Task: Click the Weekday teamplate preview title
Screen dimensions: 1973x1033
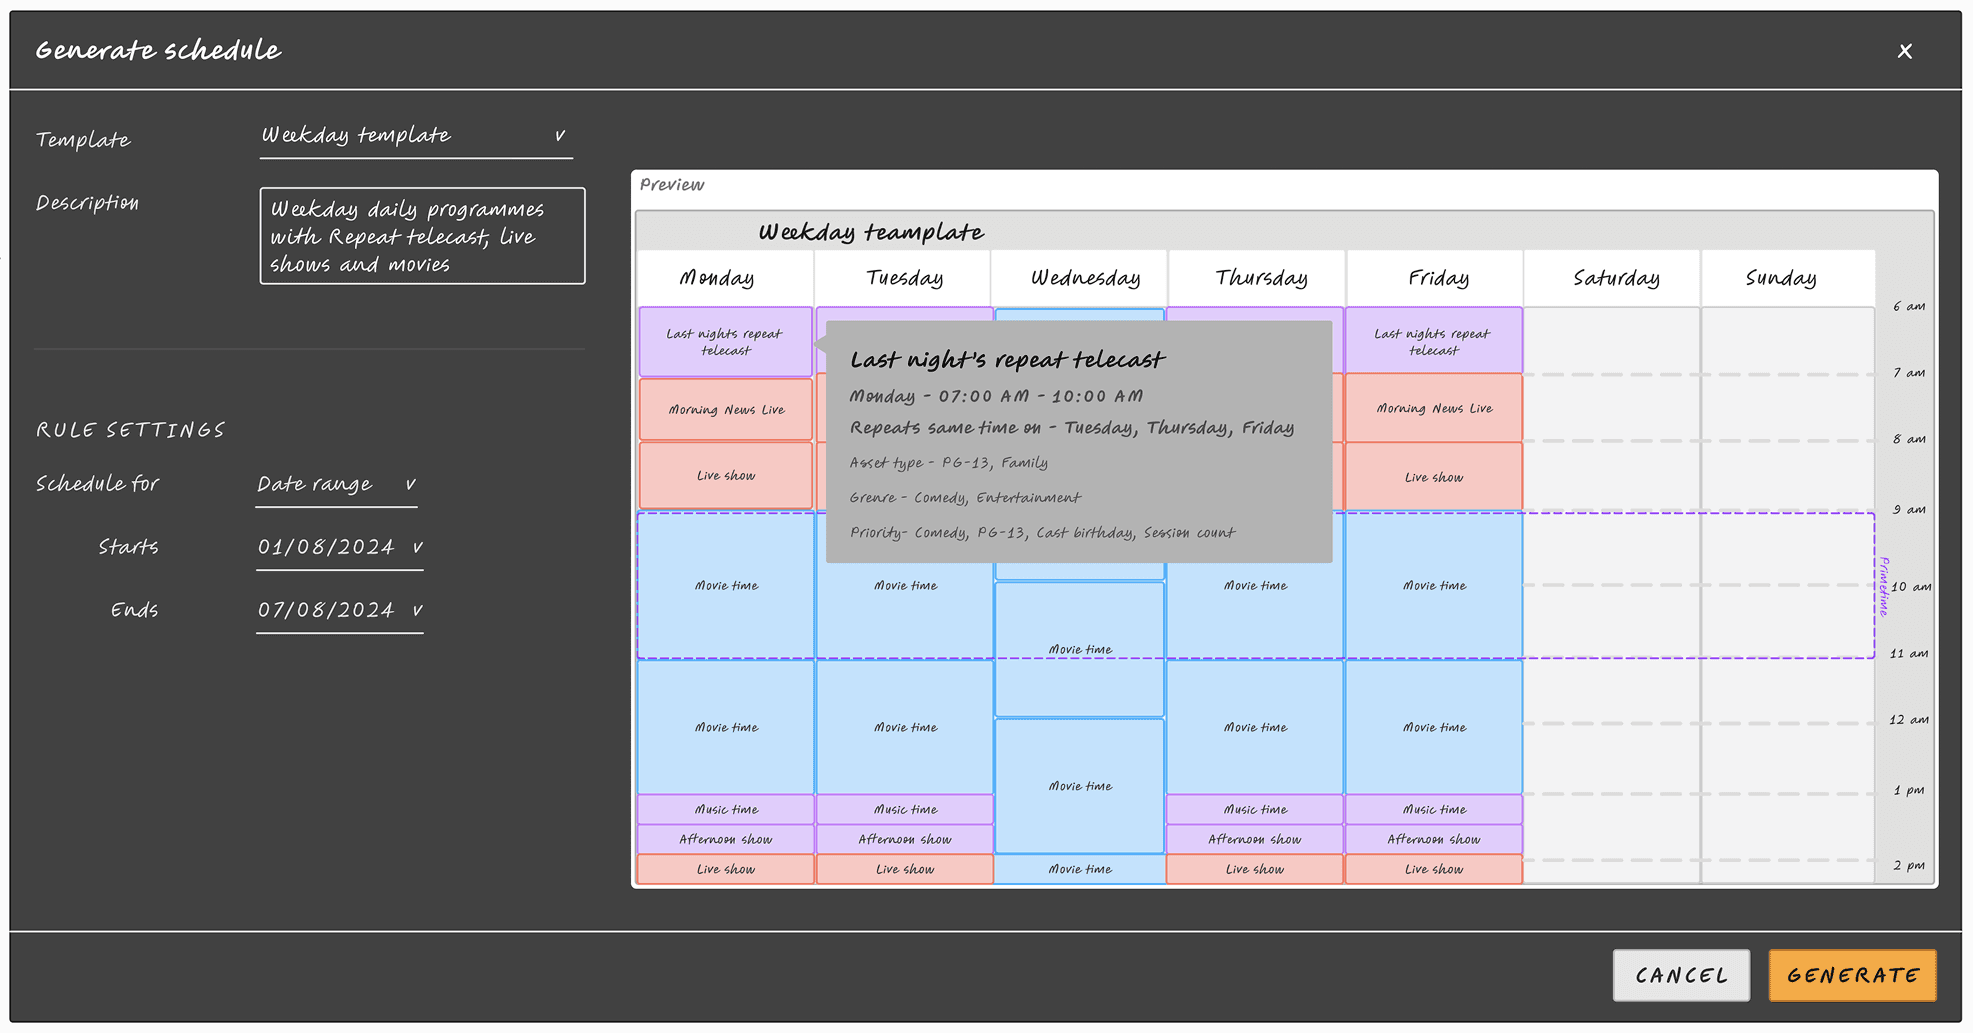Action: click(x=871, y=232)
